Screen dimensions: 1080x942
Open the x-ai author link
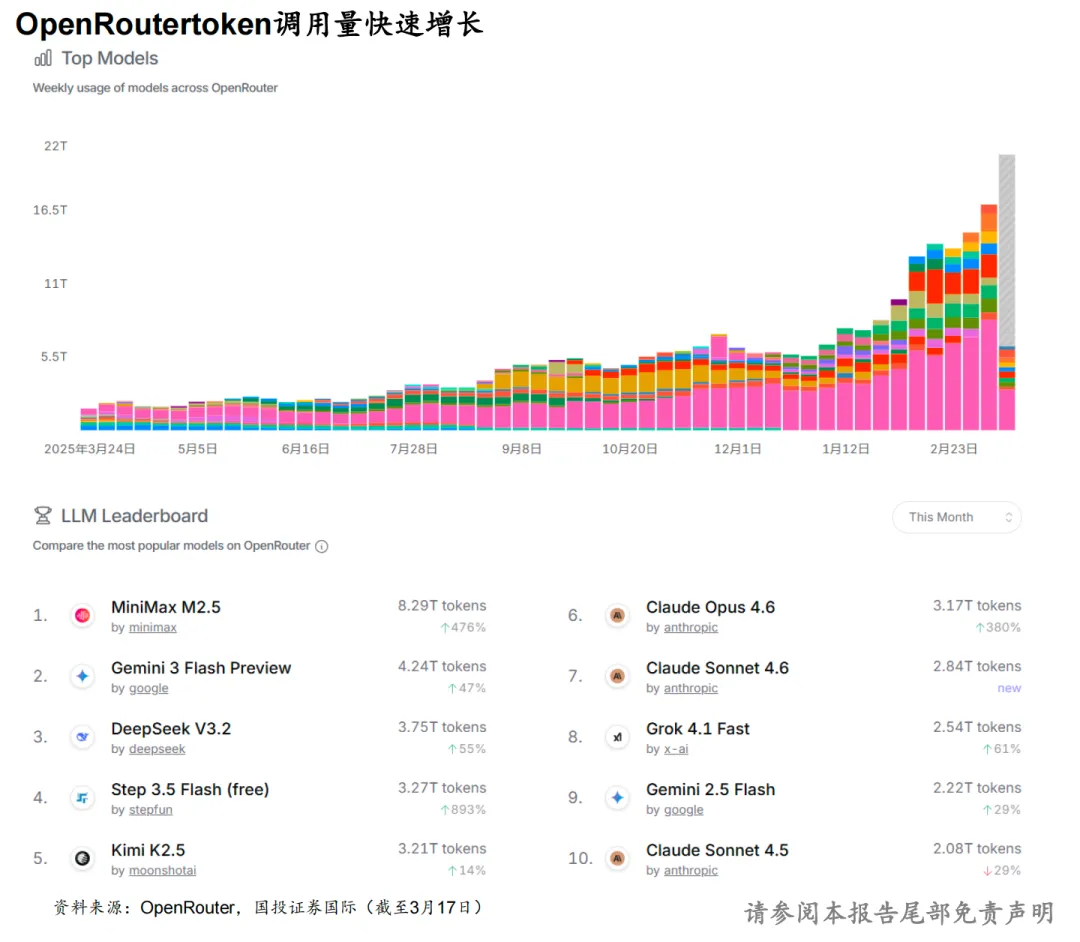(676, 749)
